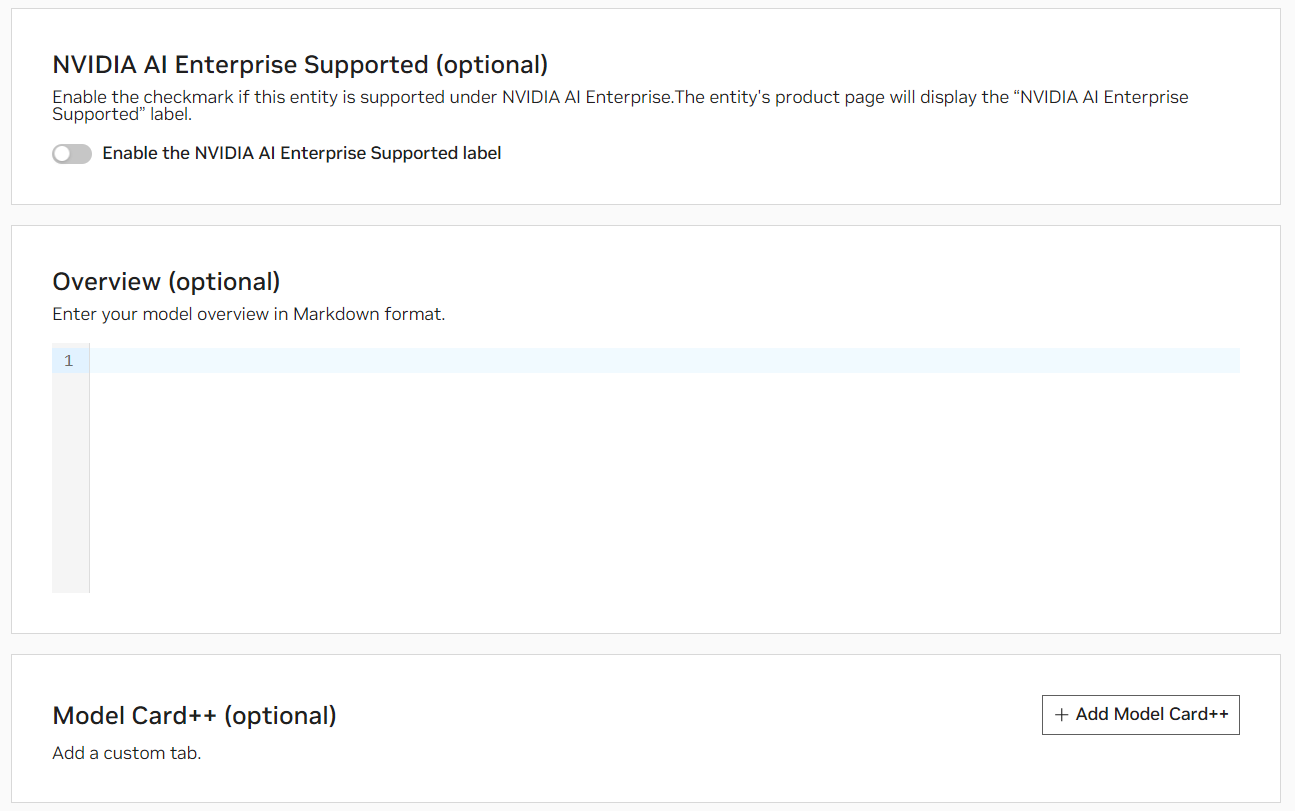Select line number 1 in the editor gutter

click(x=69, y=361)
